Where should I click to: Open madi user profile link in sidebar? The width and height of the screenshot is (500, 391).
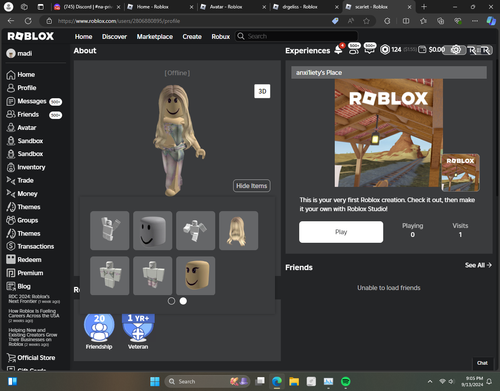20,53
